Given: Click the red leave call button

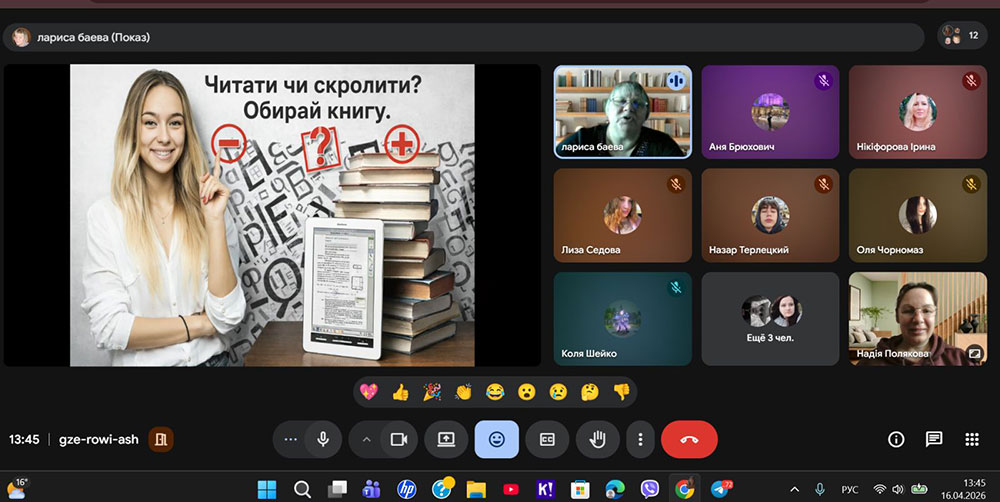Looking at the screenshot, I should [x=688, y=439].
